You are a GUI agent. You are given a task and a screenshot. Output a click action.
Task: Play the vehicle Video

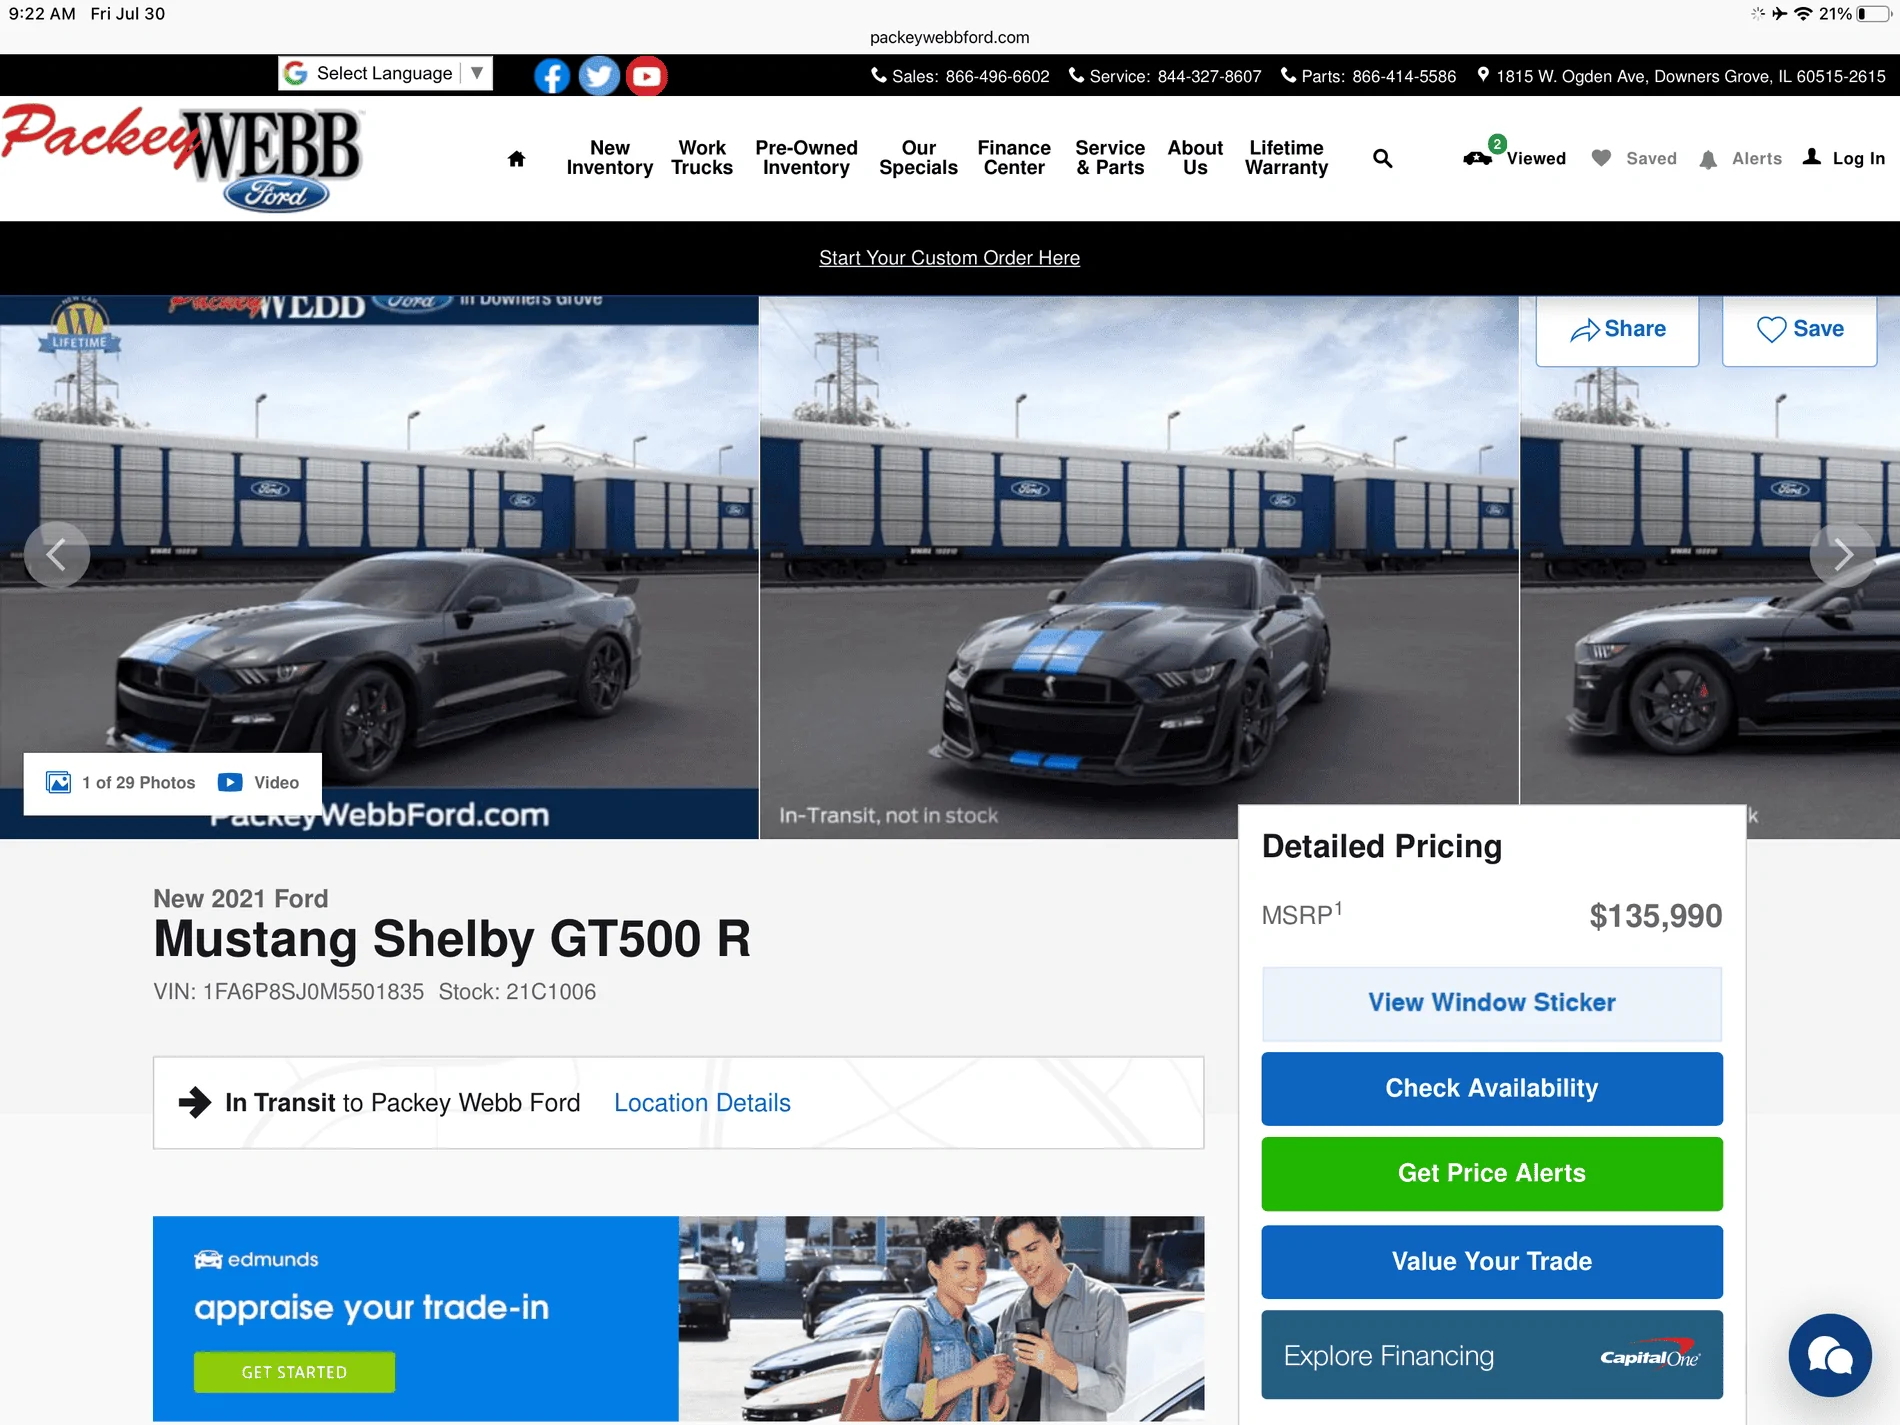[259, 782]
